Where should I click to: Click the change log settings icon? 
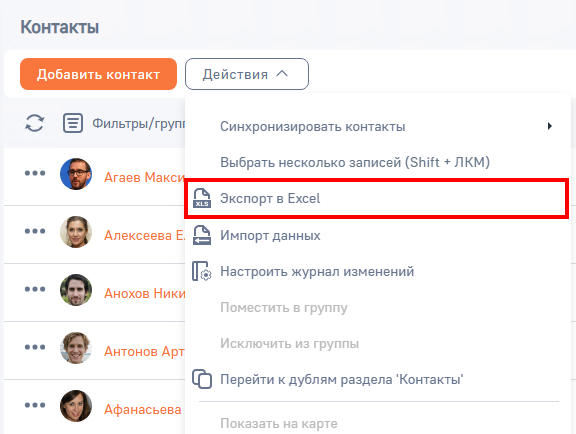[x=202, y=271]
